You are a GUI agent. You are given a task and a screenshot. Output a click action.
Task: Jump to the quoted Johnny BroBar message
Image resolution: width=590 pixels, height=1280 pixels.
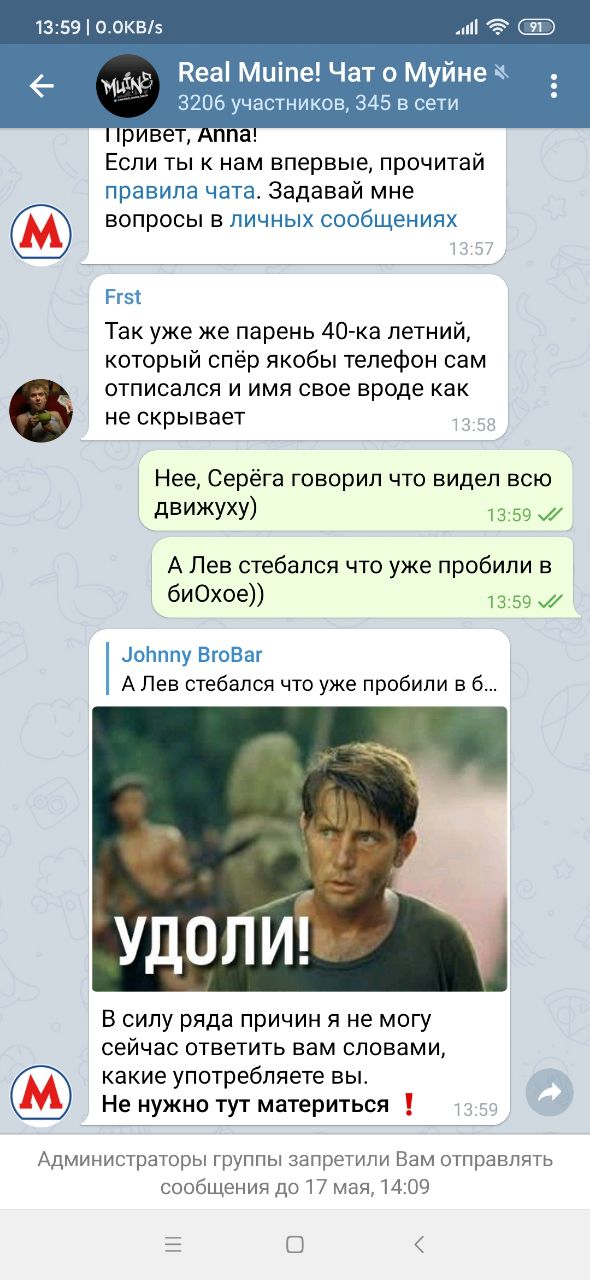point(300,669)
